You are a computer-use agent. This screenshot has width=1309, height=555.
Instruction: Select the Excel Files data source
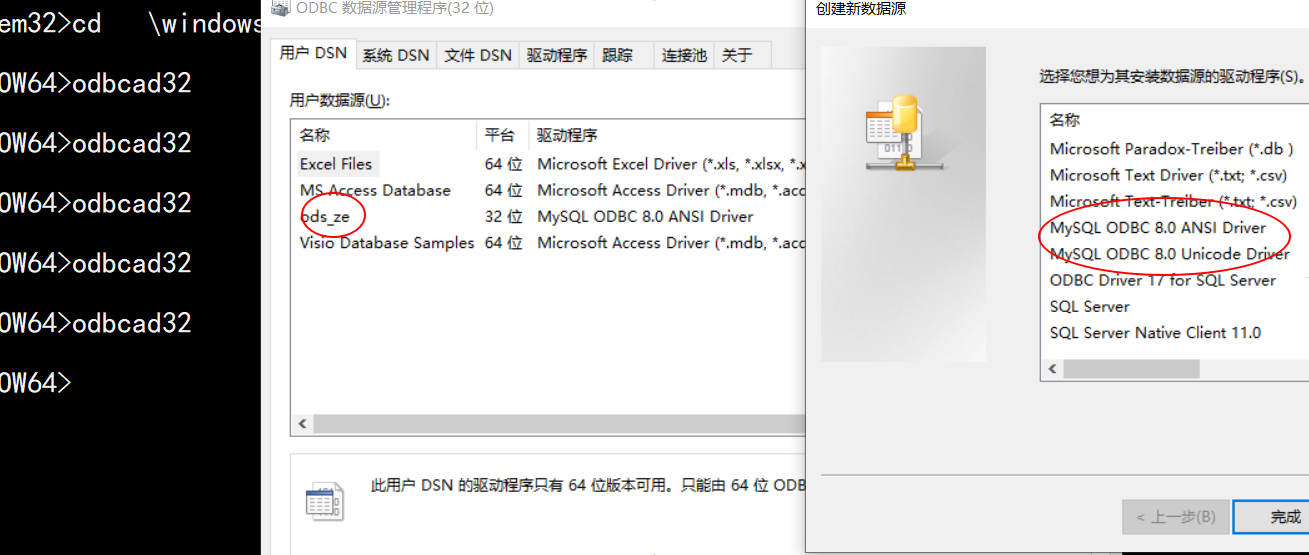(x=336, y=164)
